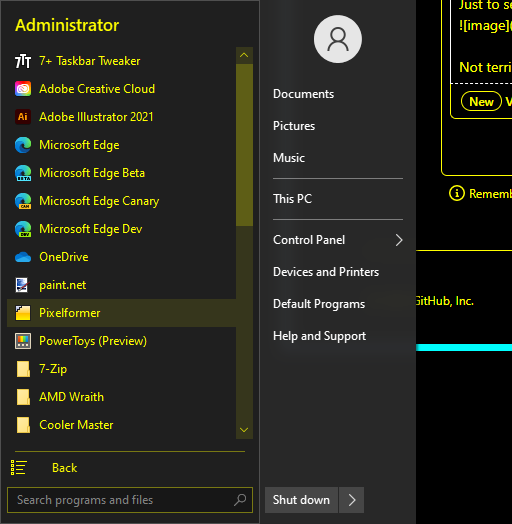Click the Adobe Creative Cloud icon
512x524 pixels.
[x=23, y=89]
